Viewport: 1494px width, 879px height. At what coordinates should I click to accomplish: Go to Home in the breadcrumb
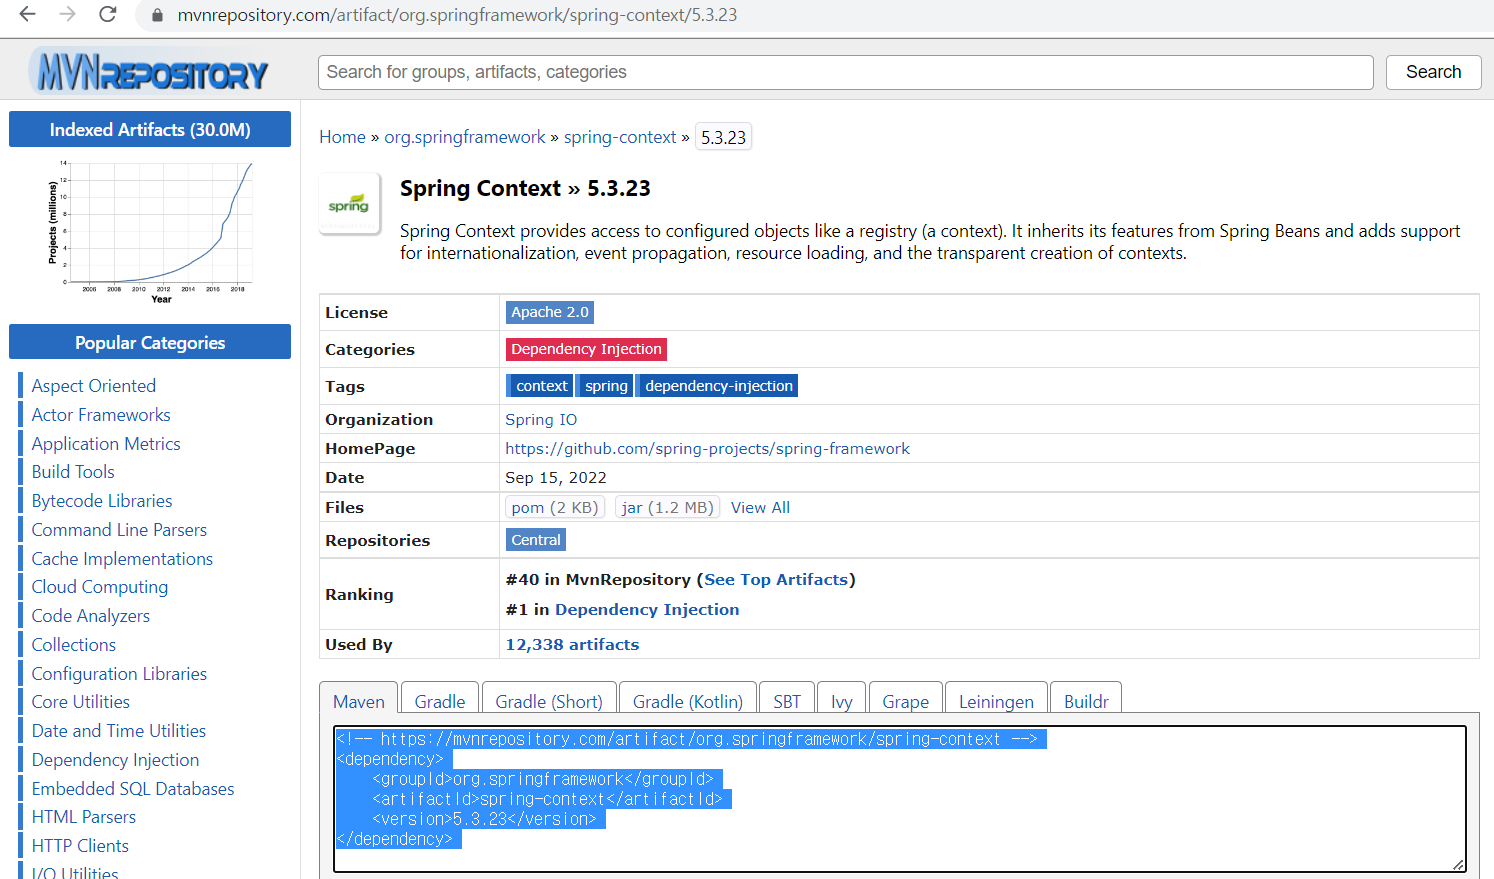point(342,137)
